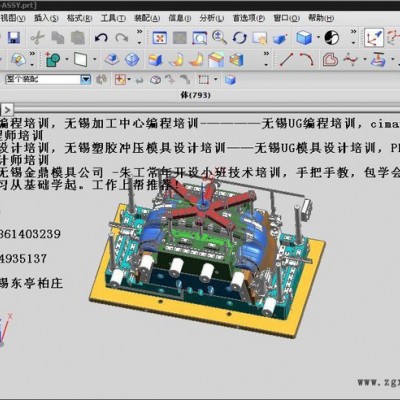Image resolution: width=400 pixels, height=400 pixels.
Task: Click the studio spline curve icon
Action: (x=350, y=60)
